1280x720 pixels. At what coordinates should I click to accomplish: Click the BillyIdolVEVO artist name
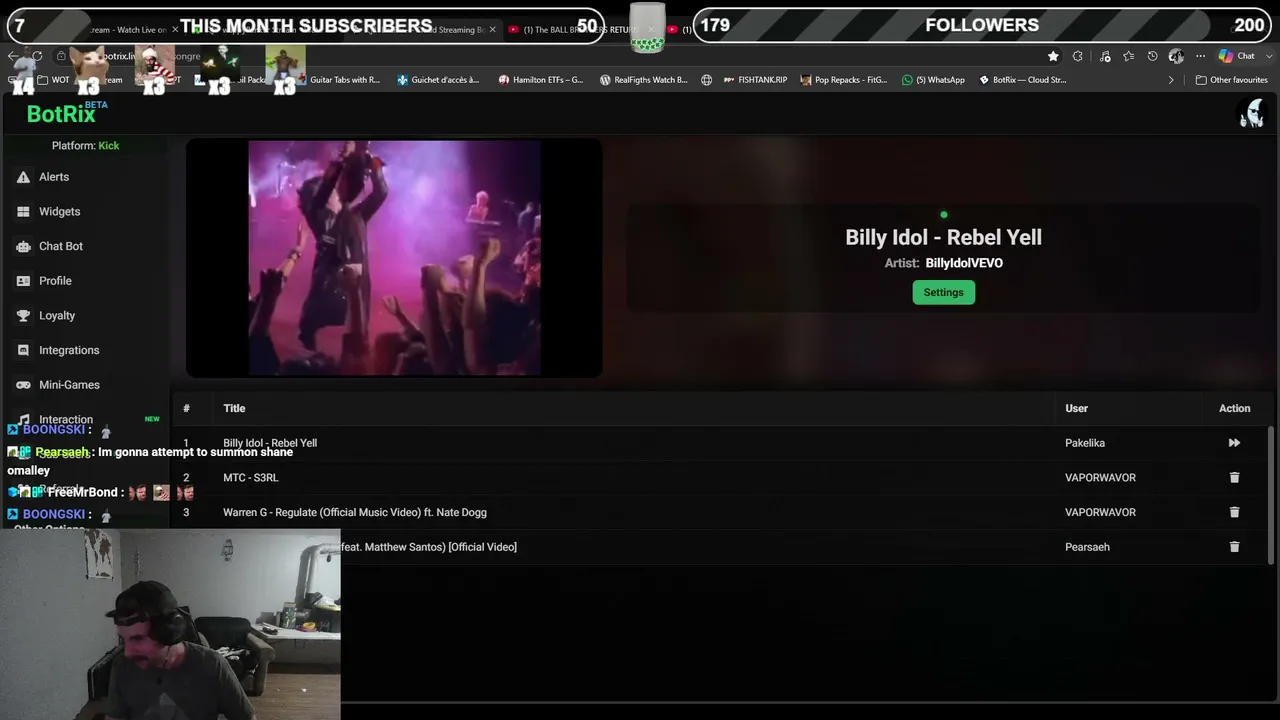(964, 263)
